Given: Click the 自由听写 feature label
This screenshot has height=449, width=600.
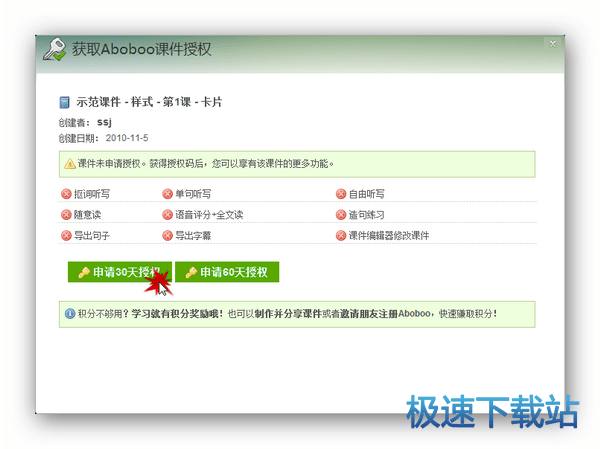Looking at the screenshot, I should tap(367, 194).
